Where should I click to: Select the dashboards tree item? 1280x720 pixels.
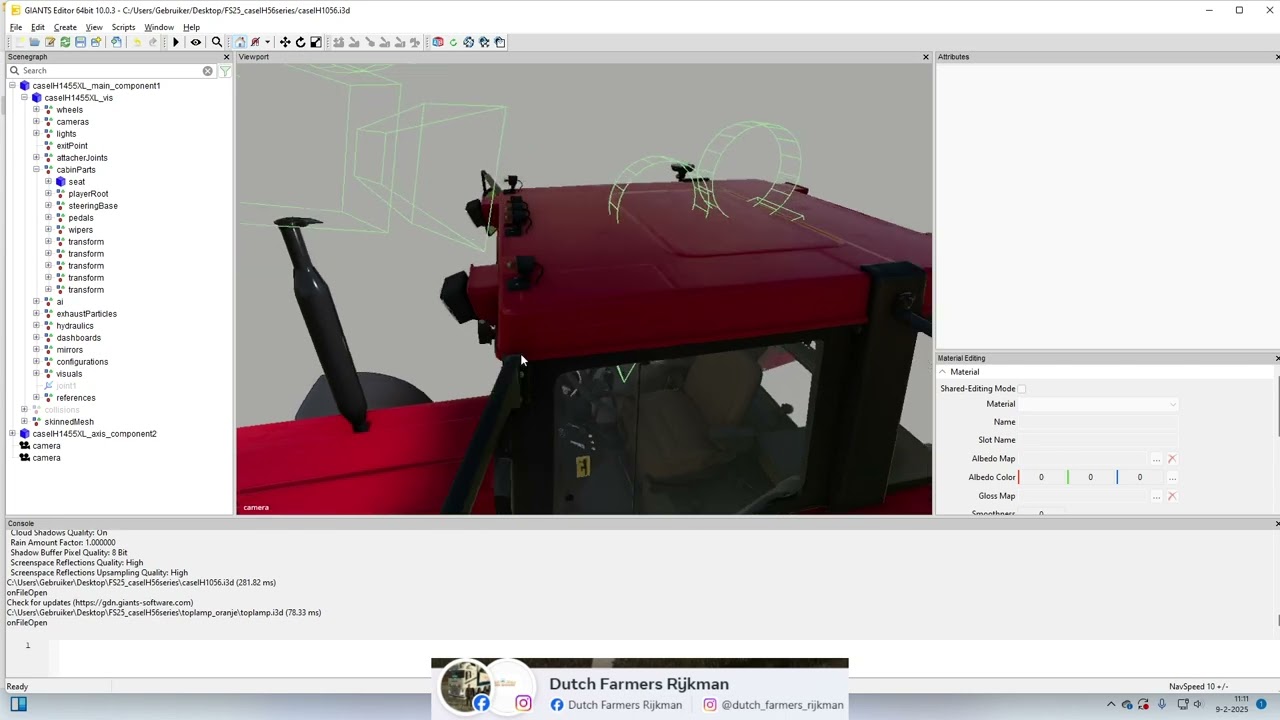78,338
